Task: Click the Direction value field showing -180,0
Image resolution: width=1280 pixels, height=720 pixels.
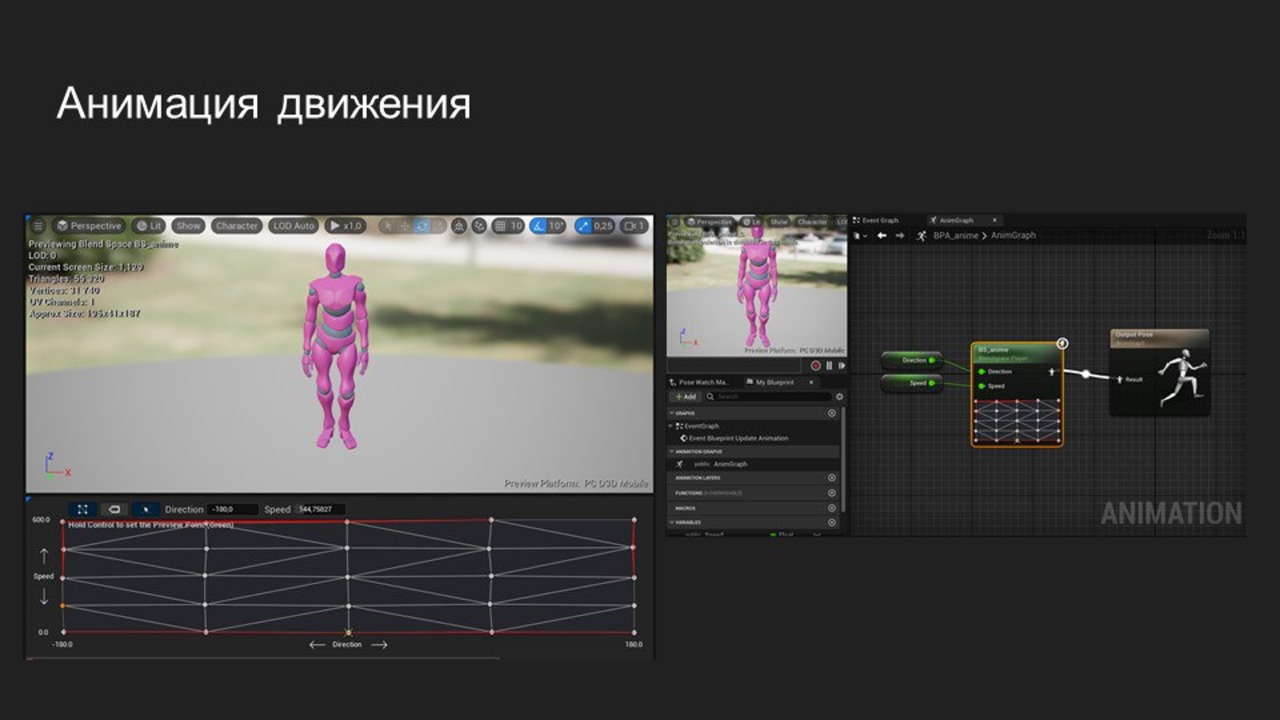Action: point(233,509)
